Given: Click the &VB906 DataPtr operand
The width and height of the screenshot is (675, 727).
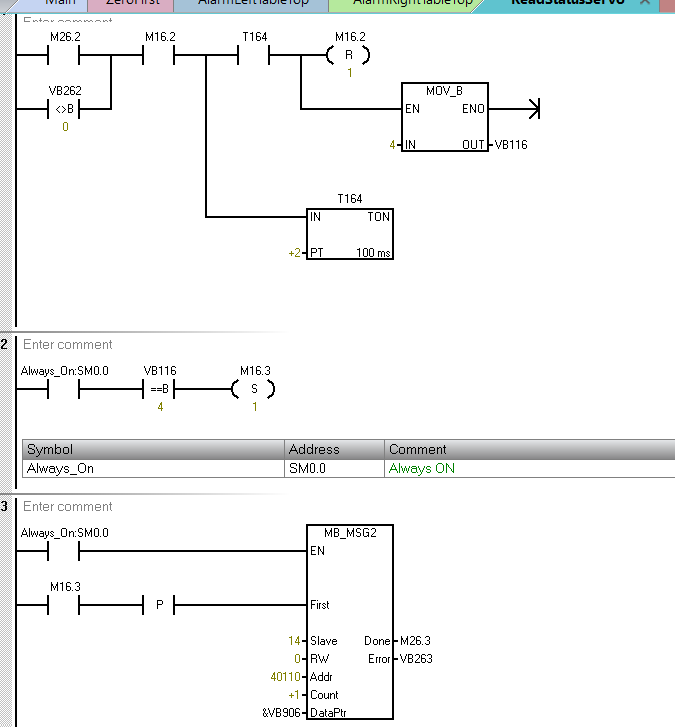Looking at the screenshot, I should (x=280, y=713).
